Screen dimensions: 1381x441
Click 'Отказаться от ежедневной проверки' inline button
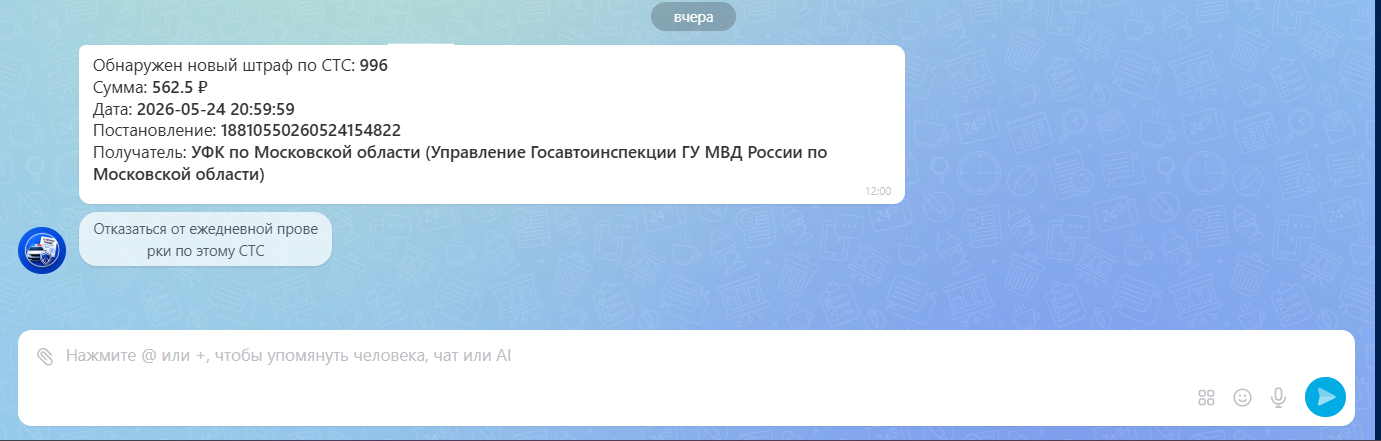(x=205, y=240)
